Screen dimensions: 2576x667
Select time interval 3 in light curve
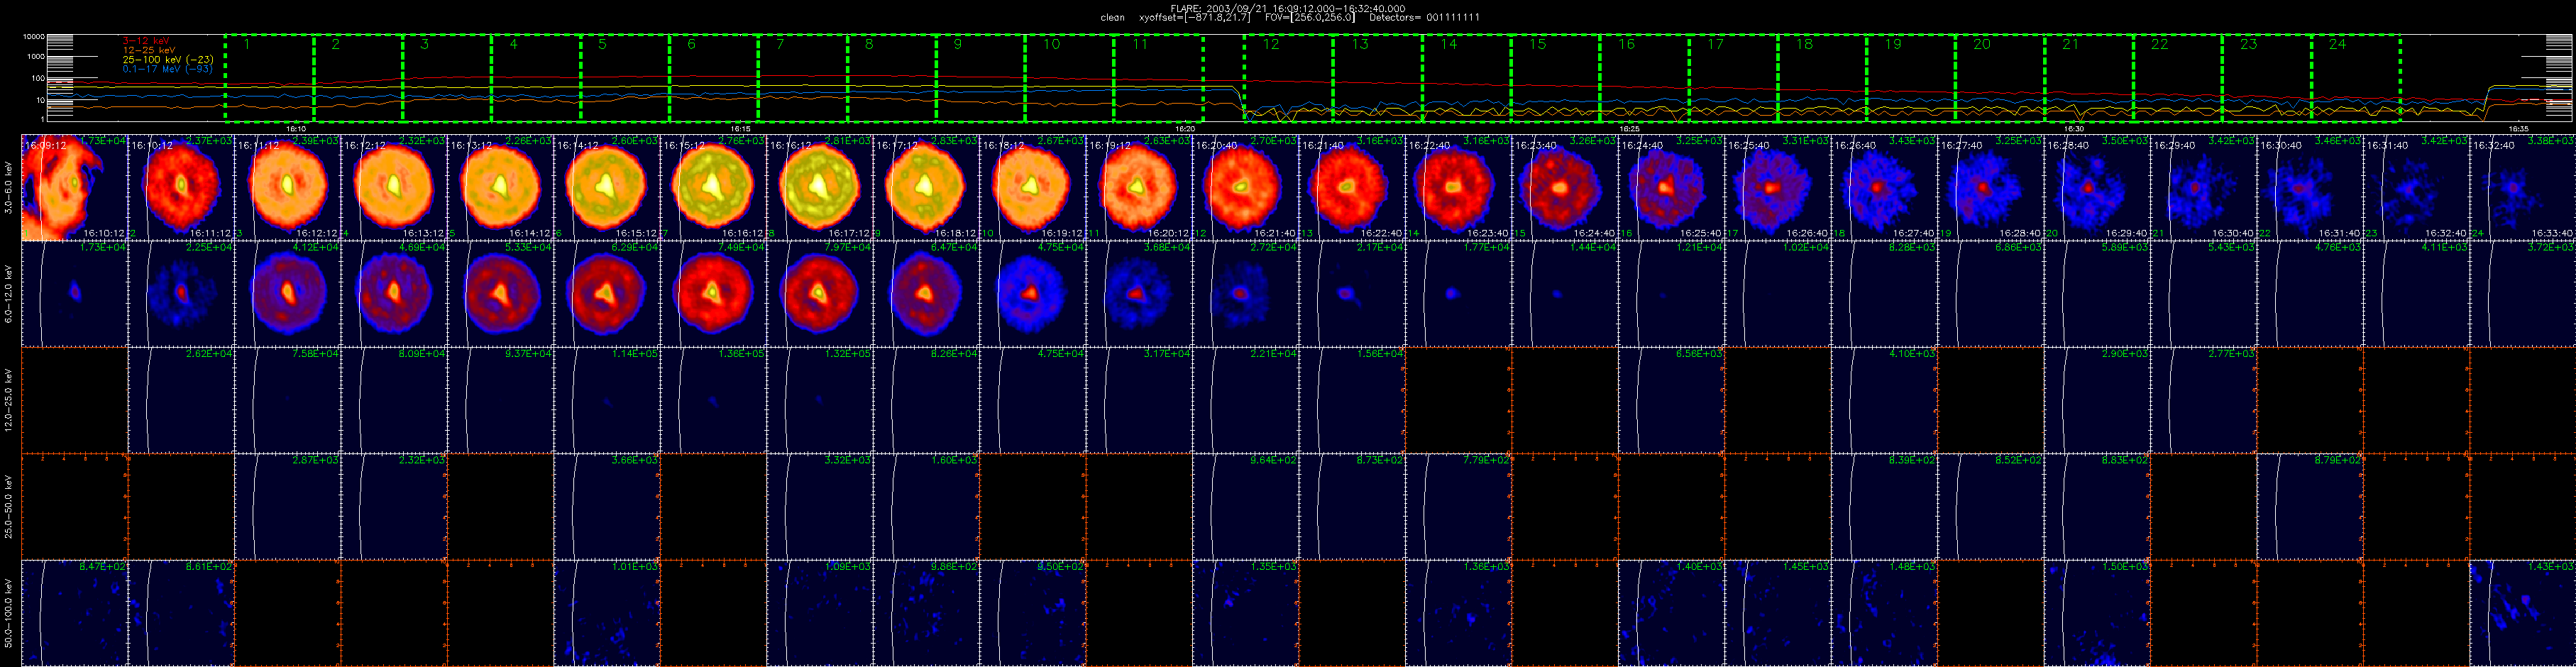[447, 78]
